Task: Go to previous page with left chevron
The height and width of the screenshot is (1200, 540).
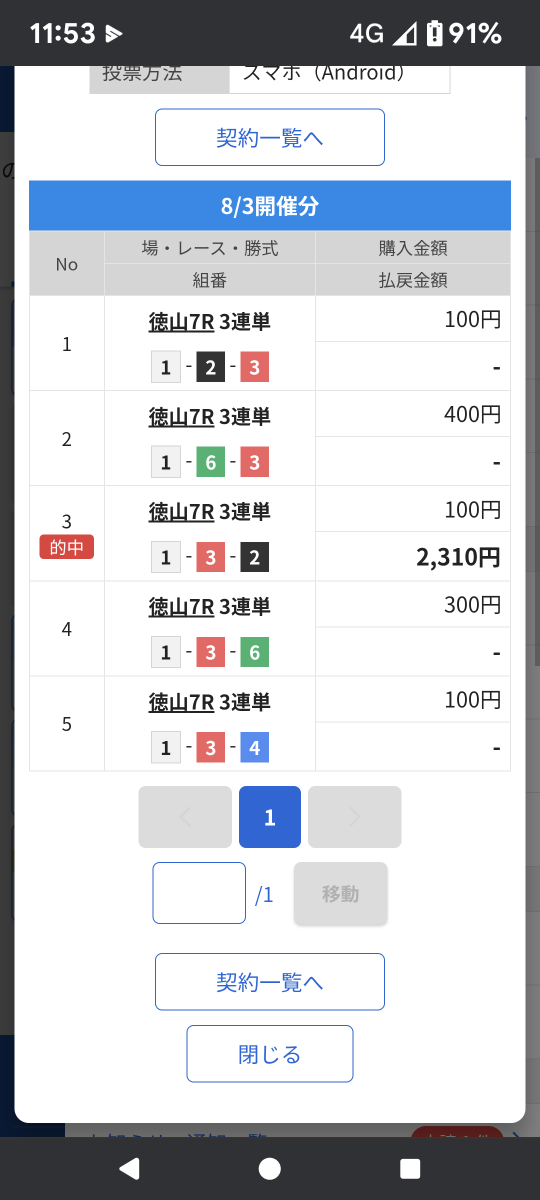Action: [x=185, y=817]
